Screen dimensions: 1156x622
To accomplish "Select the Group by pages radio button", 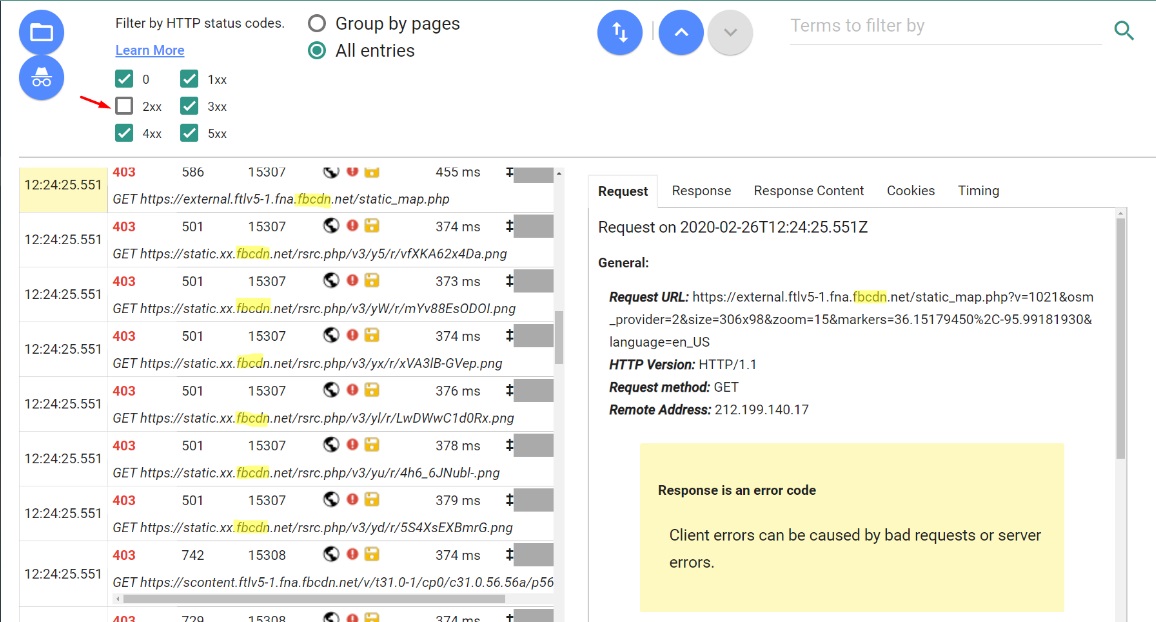I will pos(316,23).
